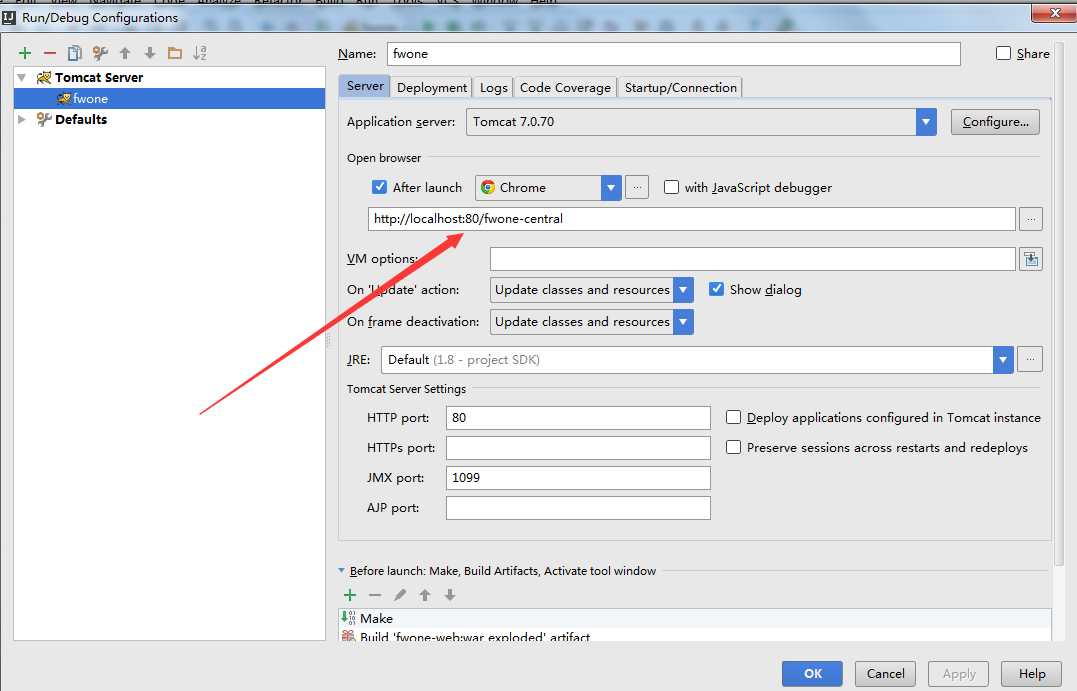Toggle the Show dialog checkbox
This screenshot has width=1077, height=691.
[716, 289]
